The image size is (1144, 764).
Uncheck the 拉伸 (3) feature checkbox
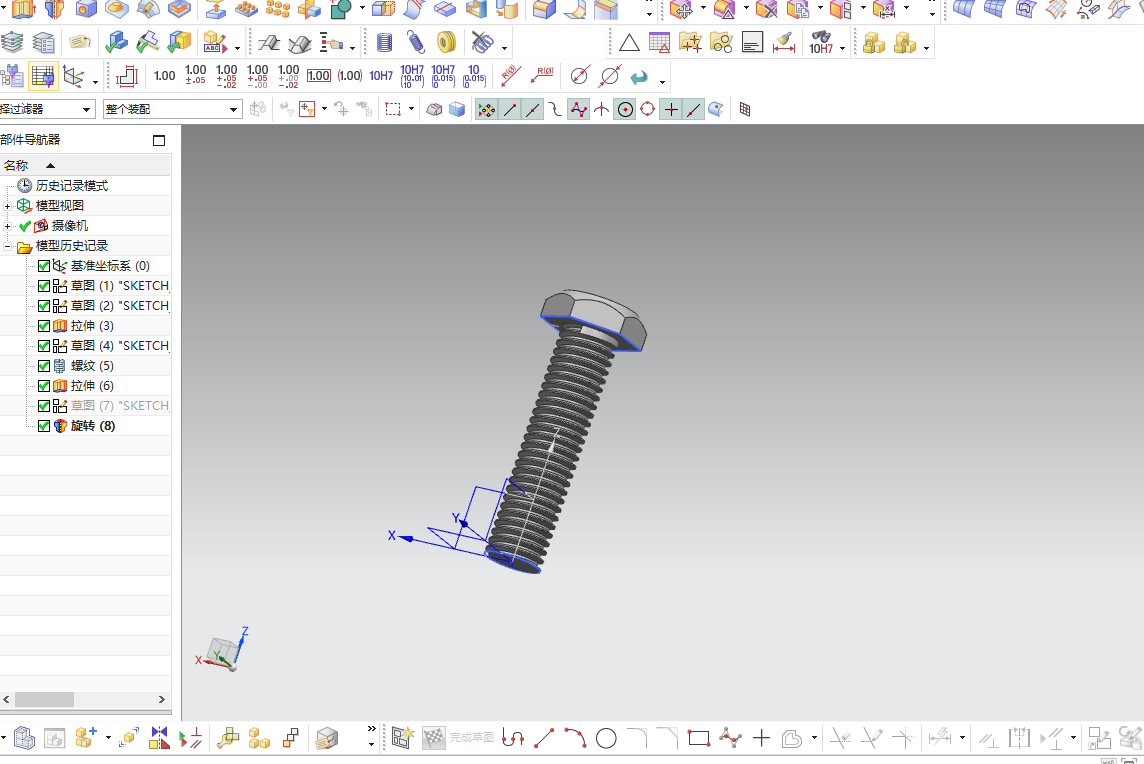[x=44, y=325]
